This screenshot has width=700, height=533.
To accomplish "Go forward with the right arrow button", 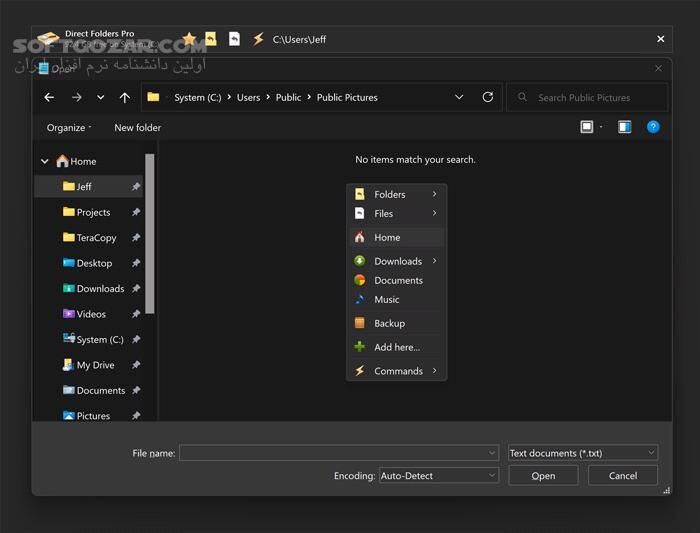I will click(77, 97).
